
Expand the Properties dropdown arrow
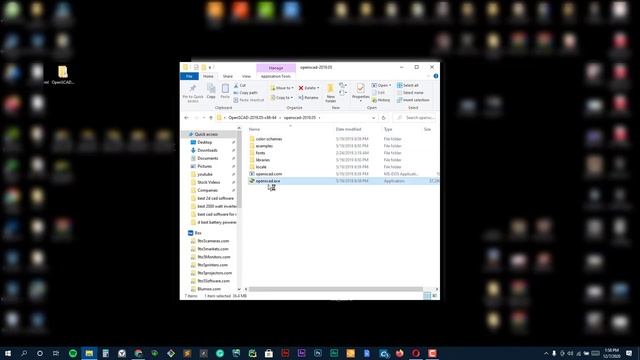[360, 101]
